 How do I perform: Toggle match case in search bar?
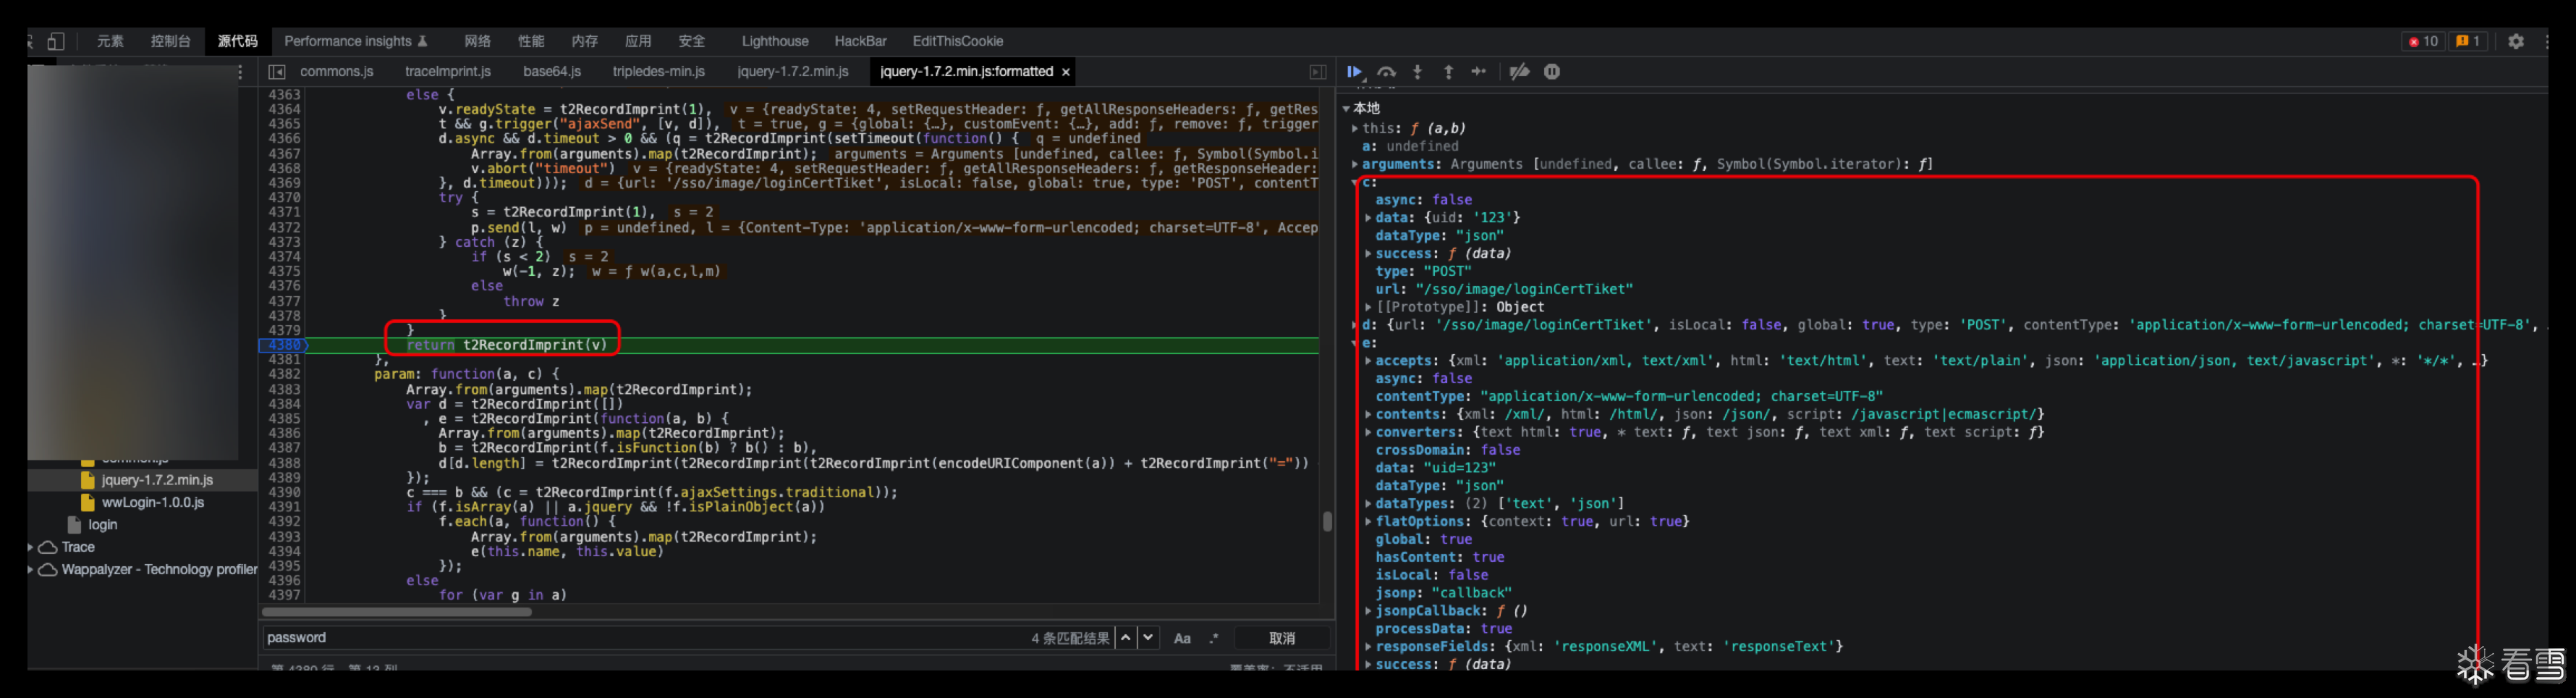[1182, 638]
